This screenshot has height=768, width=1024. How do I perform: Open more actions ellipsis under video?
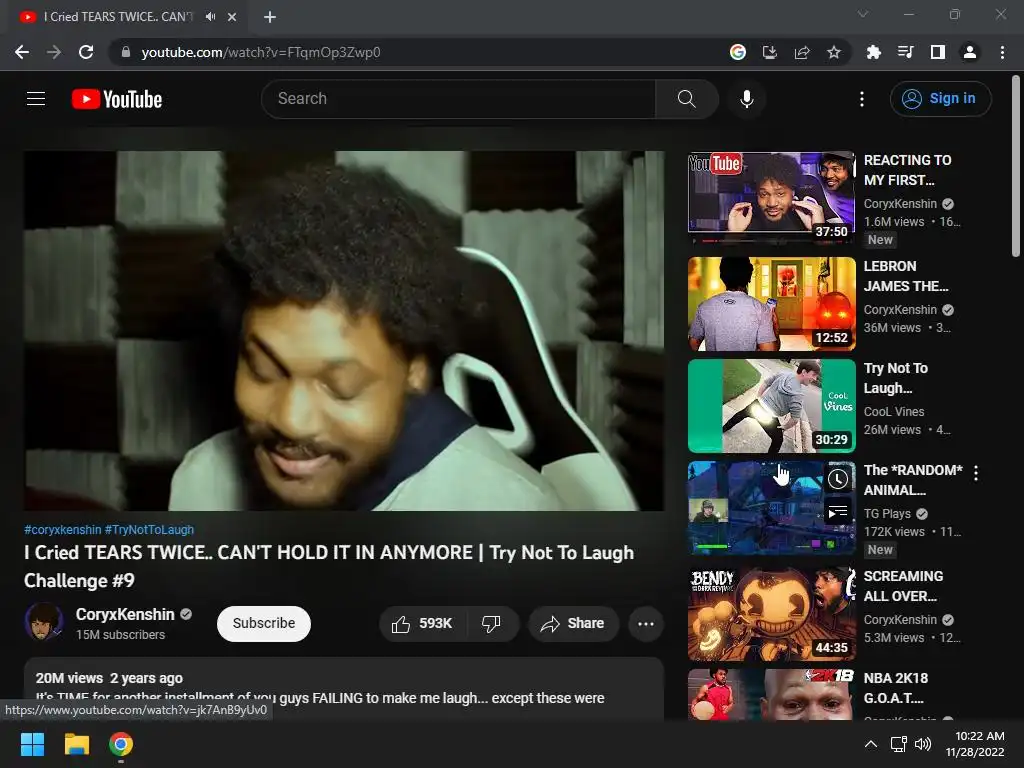coord(646,624)
